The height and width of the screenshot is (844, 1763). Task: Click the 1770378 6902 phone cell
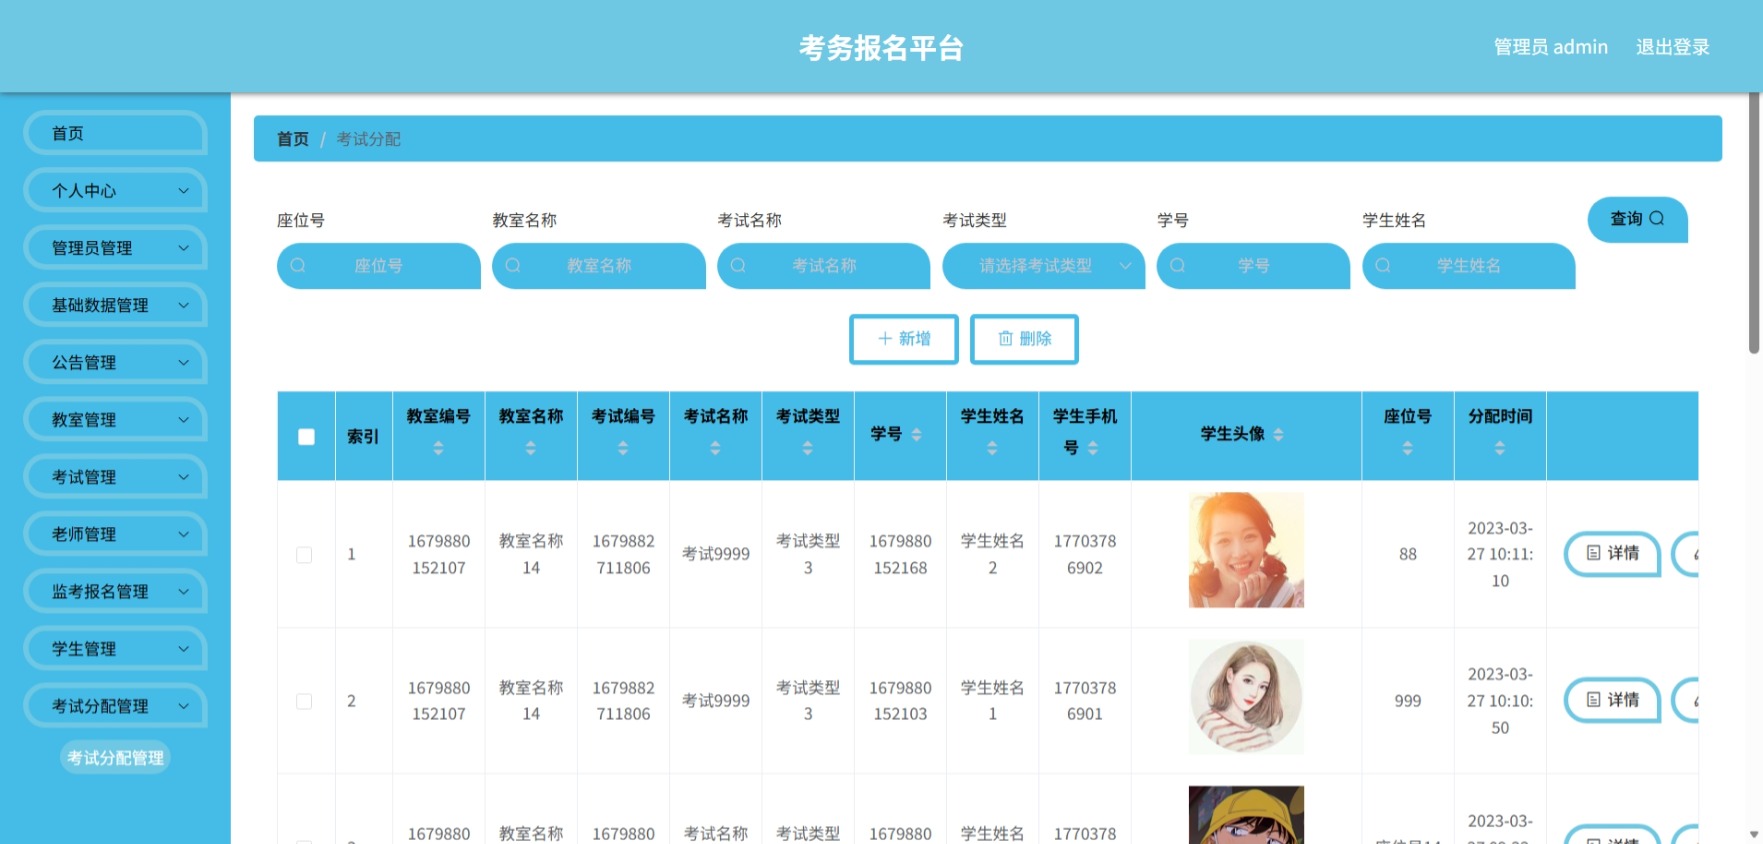click(x=1085, y=554)
